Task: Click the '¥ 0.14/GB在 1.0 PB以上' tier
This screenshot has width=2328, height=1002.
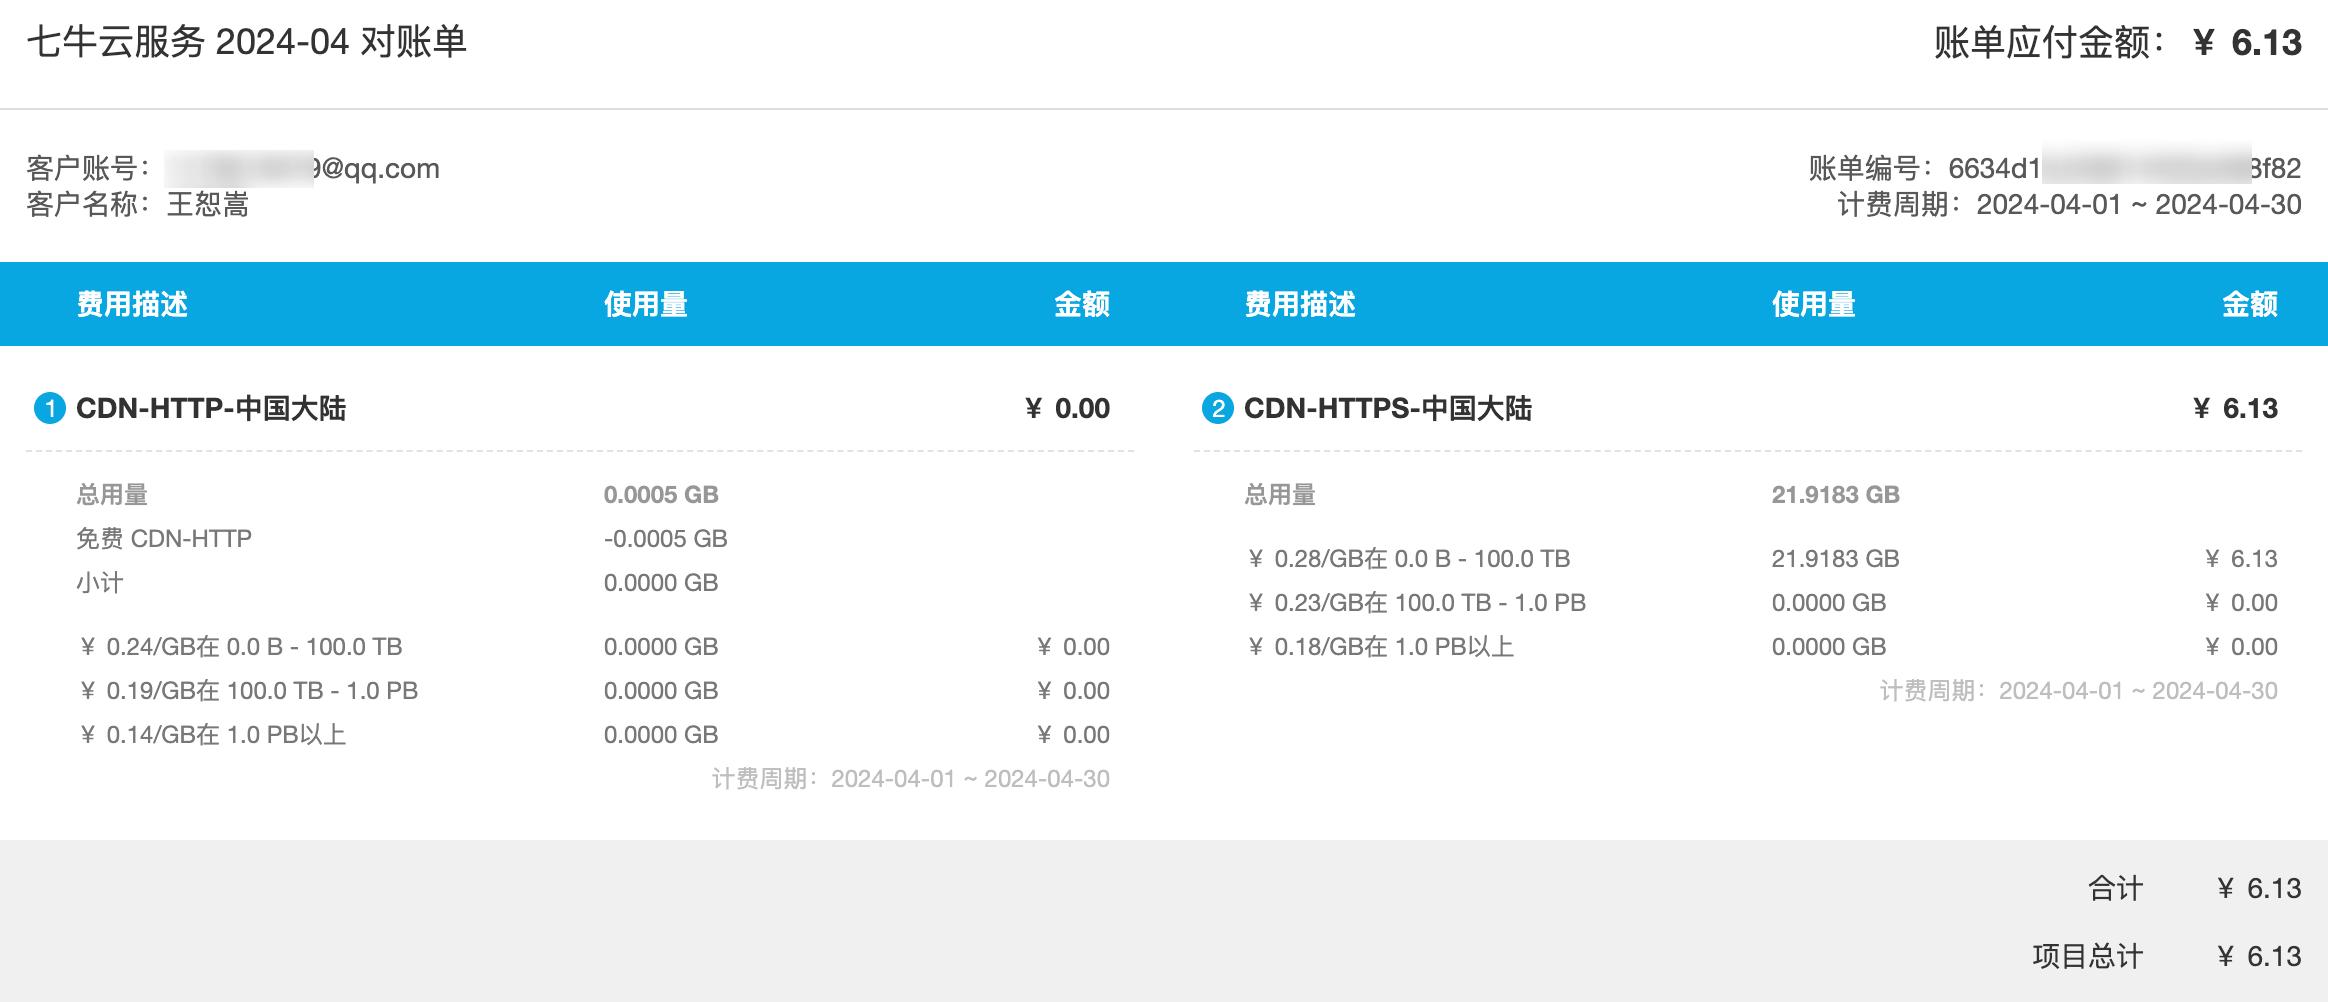Action: tap(213, 734)
